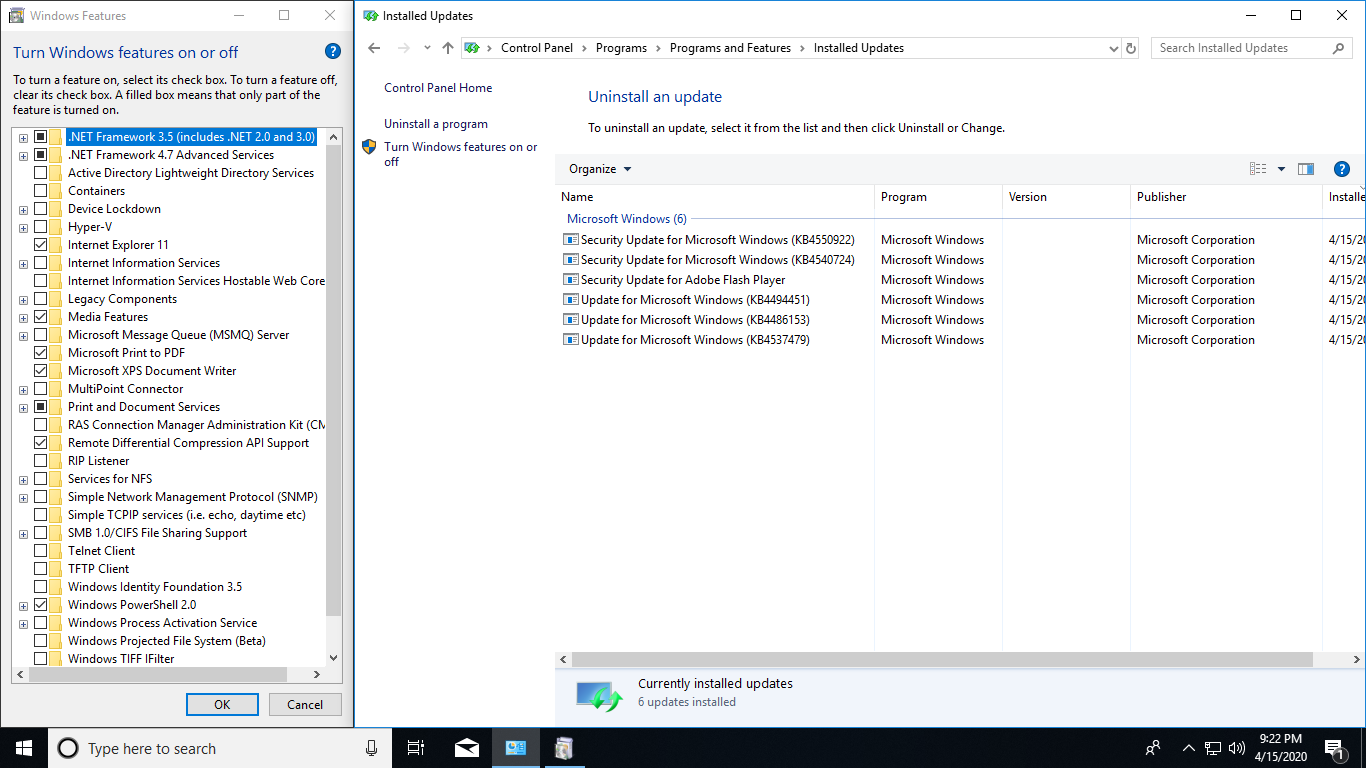Show hidden system tray icons
This screenshot has width=1366, height=768.
tap(1188, 748)
